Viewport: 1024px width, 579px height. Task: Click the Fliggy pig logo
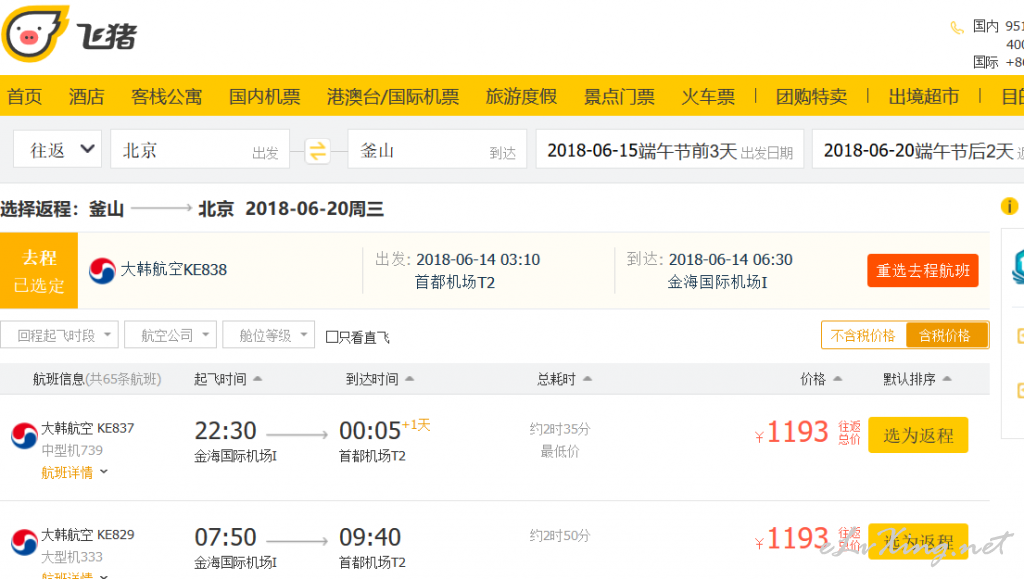[x=35, y=33]
